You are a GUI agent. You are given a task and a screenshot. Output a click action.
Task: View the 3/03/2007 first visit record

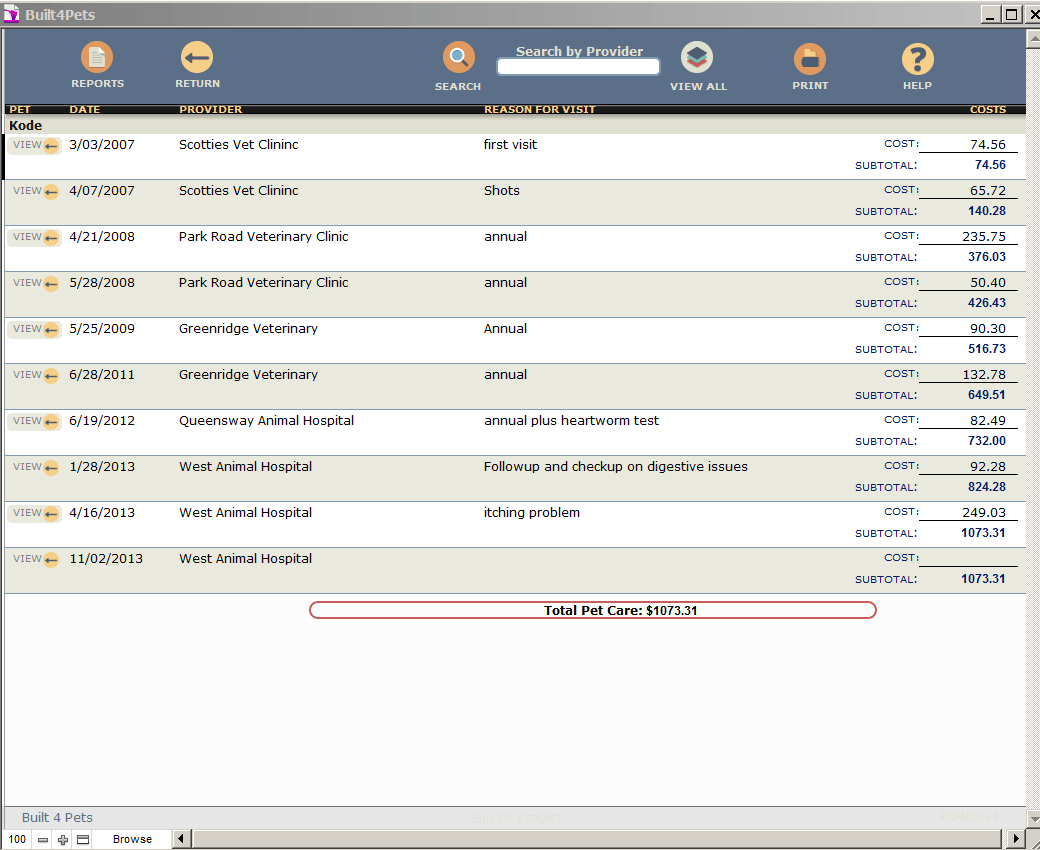pos(35,145)
